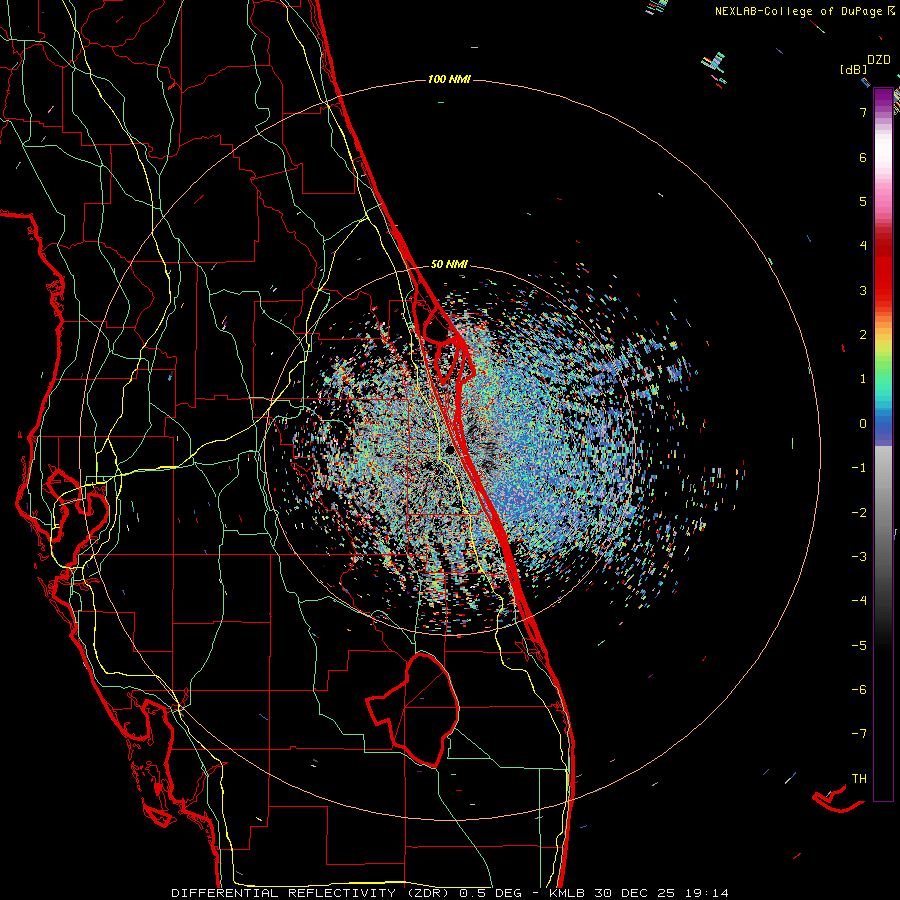Image resolution: width=900 pixels, height=900 pixels.
Task: Click the 0 value on the scale
Action: click(x=863, y=424)
